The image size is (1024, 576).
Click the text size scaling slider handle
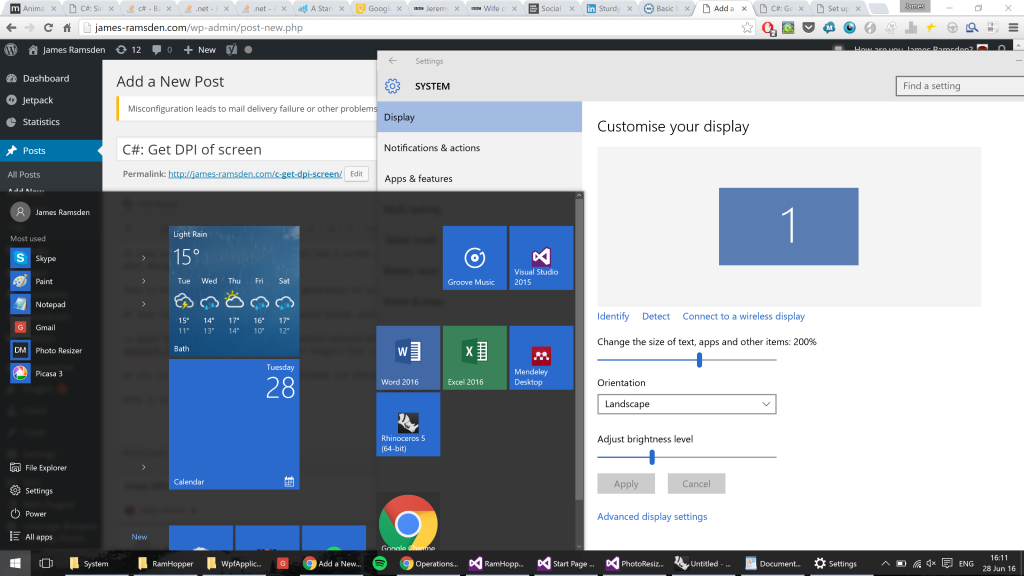click(699, 360)
